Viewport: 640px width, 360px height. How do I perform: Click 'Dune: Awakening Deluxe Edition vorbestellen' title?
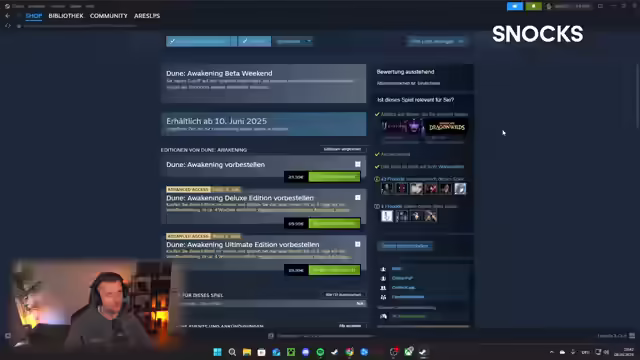[x=240, y=198]
